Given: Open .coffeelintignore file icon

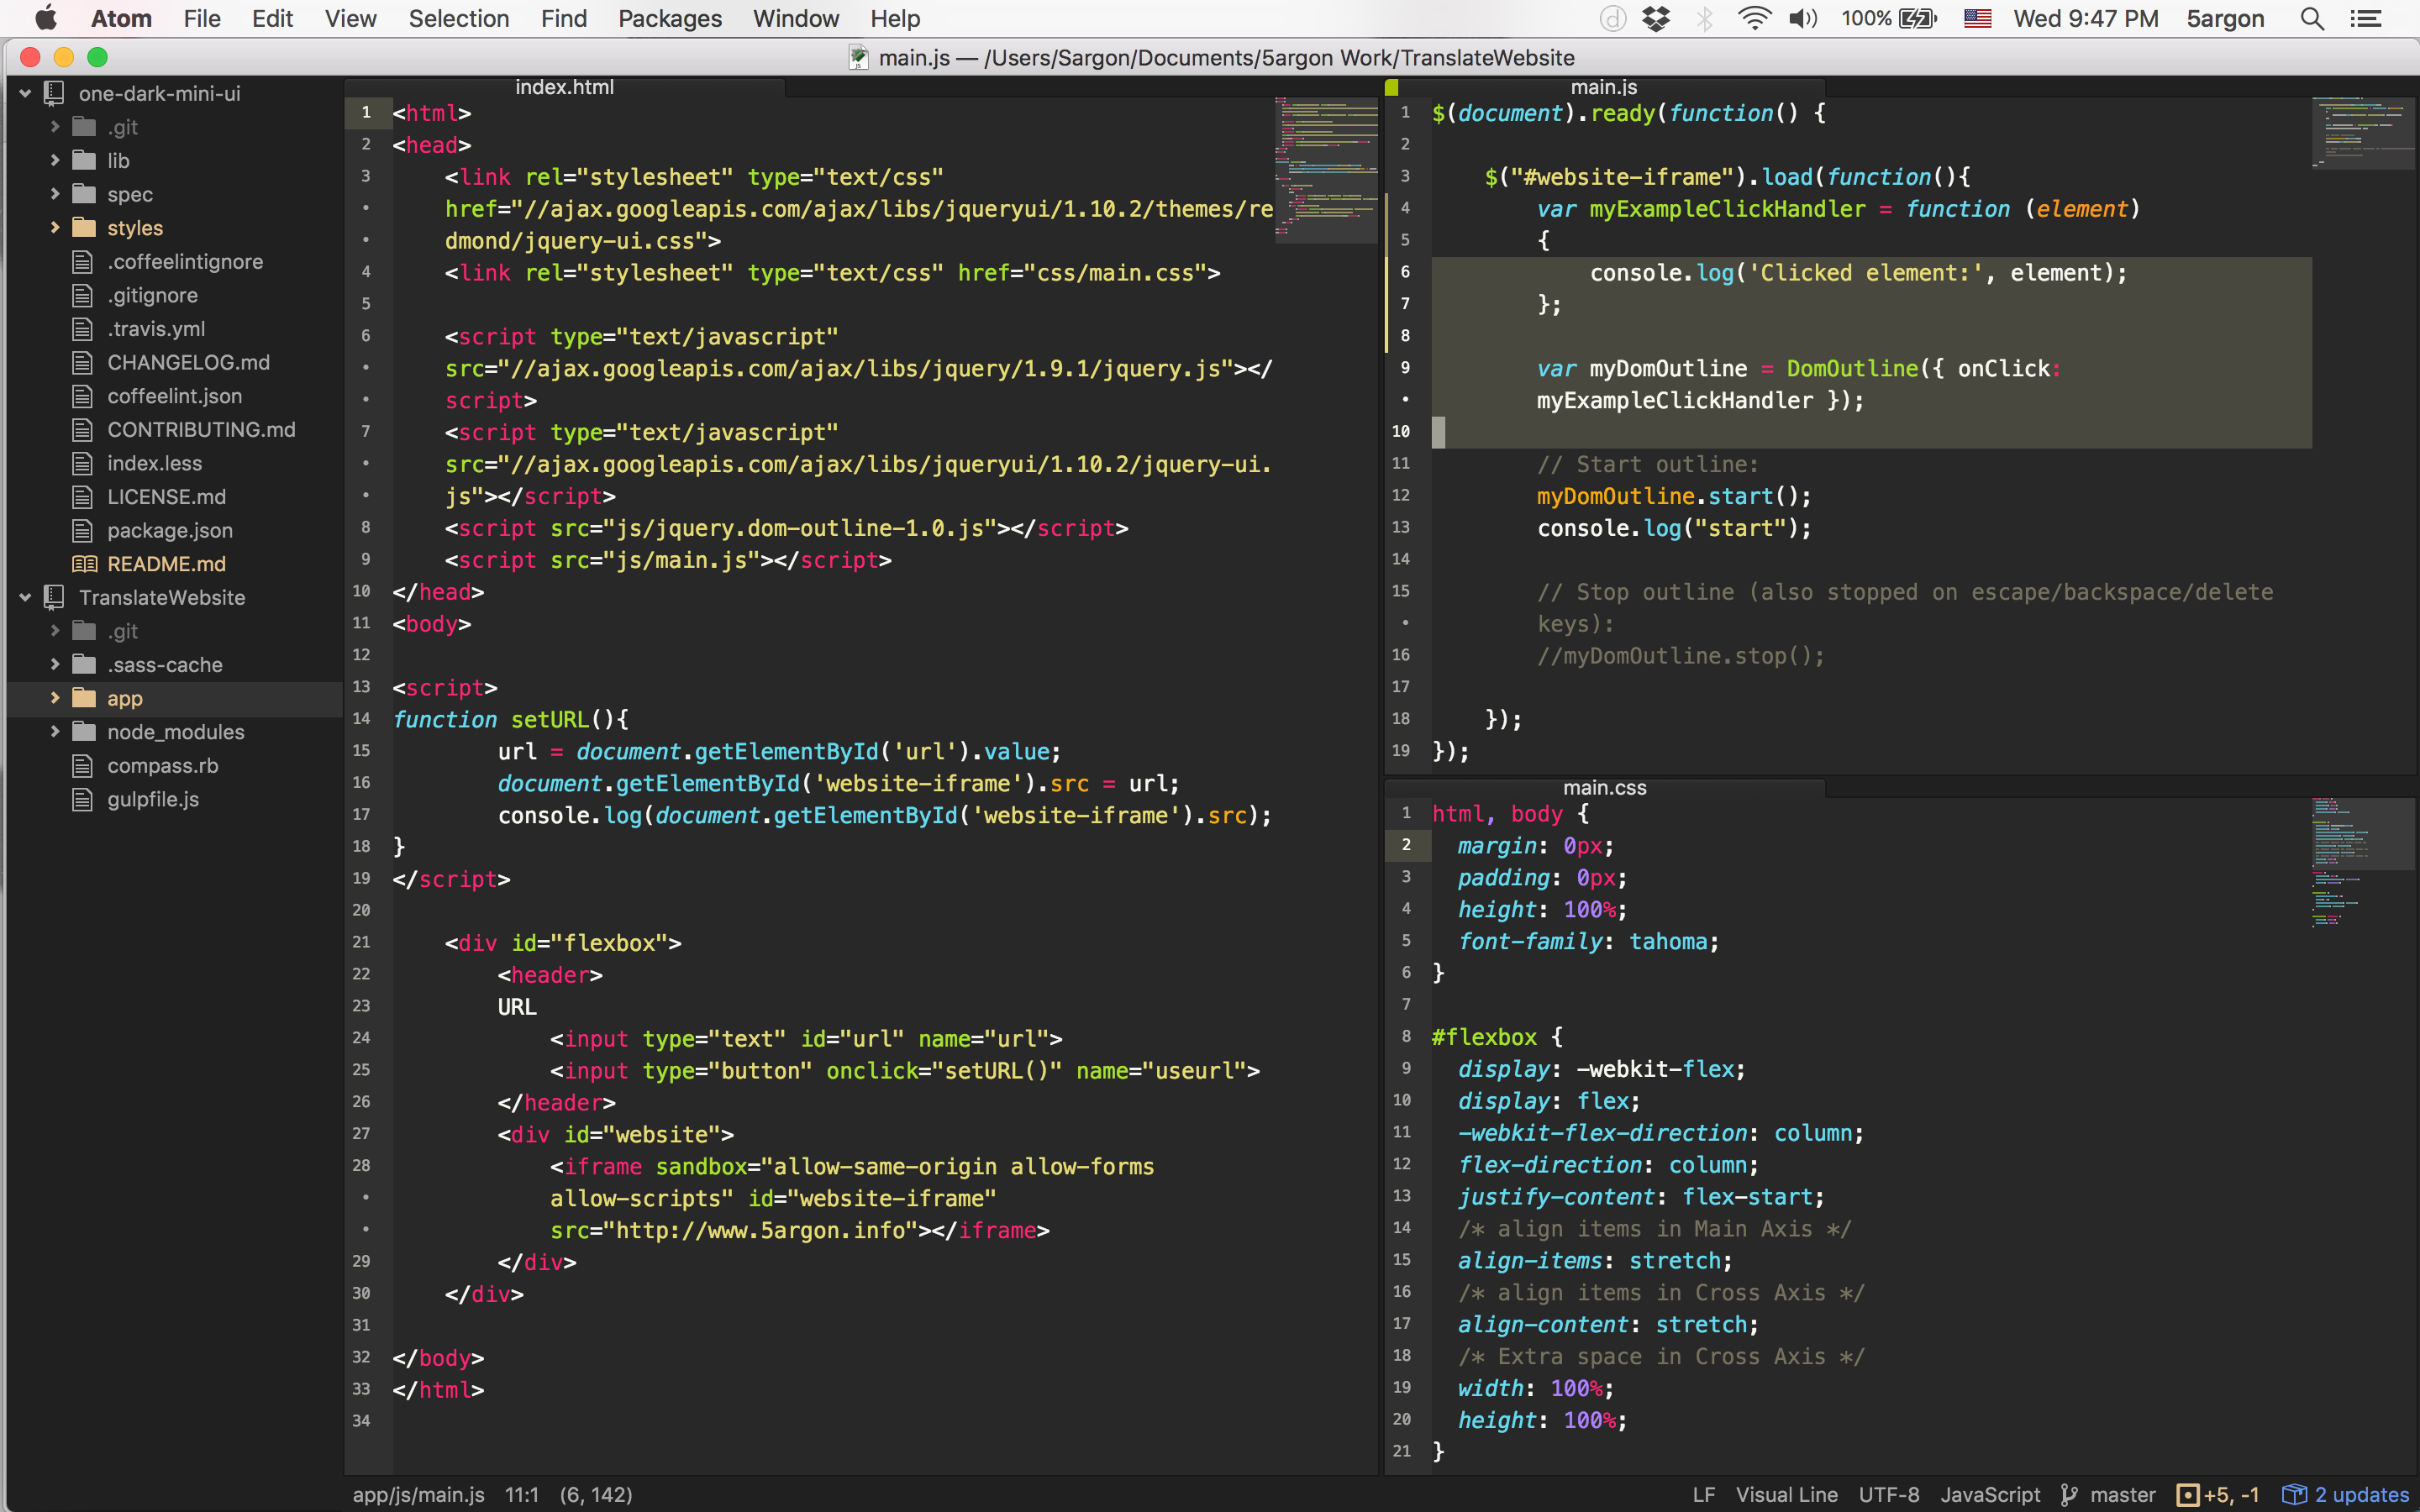Looking at the screenshot, I should (83, 262).
